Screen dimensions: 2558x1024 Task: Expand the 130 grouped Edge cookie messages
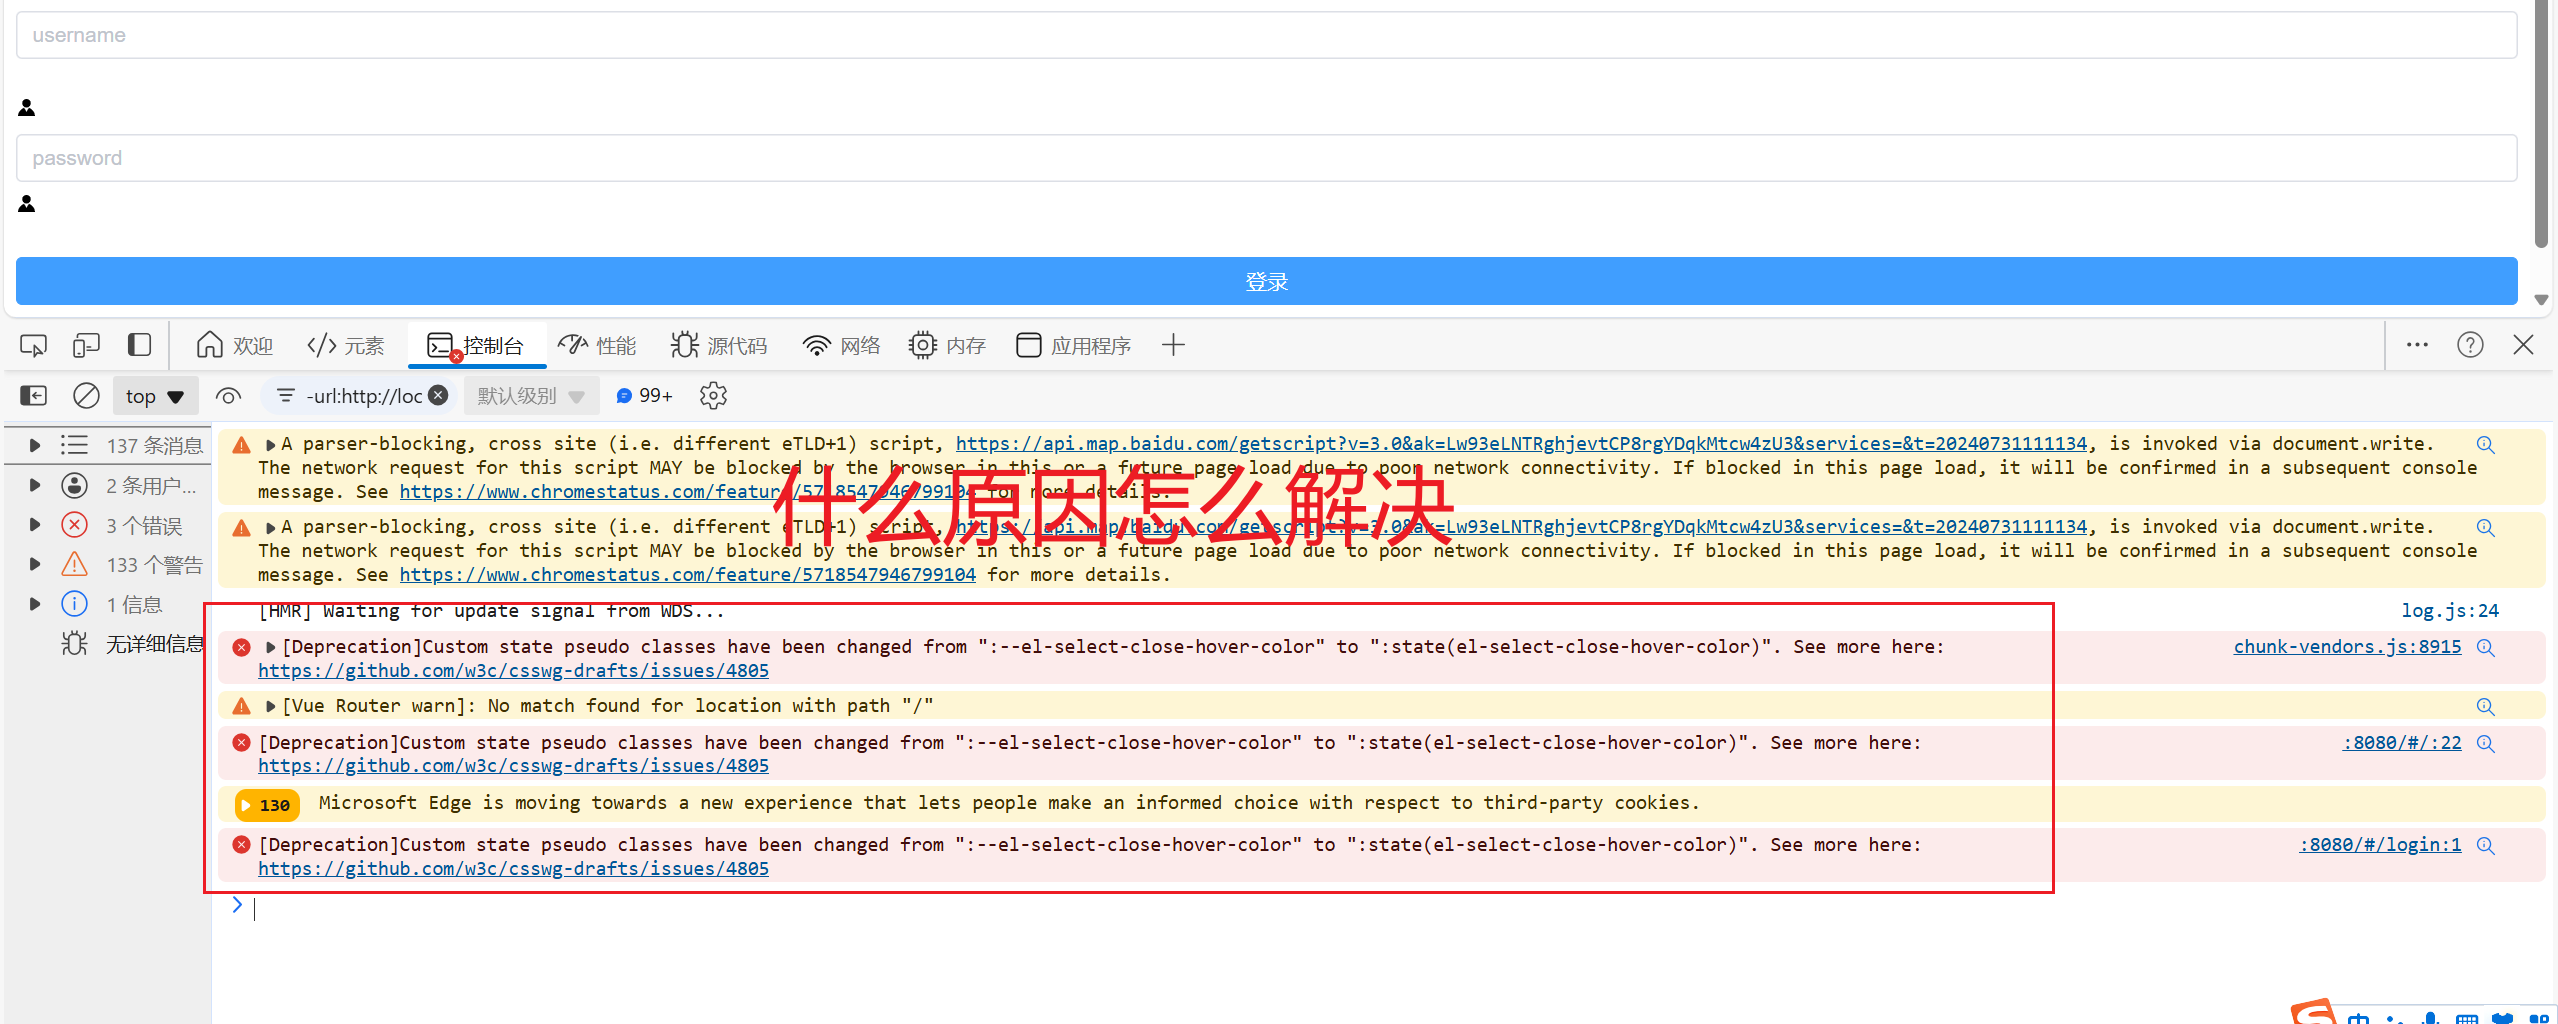266,805
